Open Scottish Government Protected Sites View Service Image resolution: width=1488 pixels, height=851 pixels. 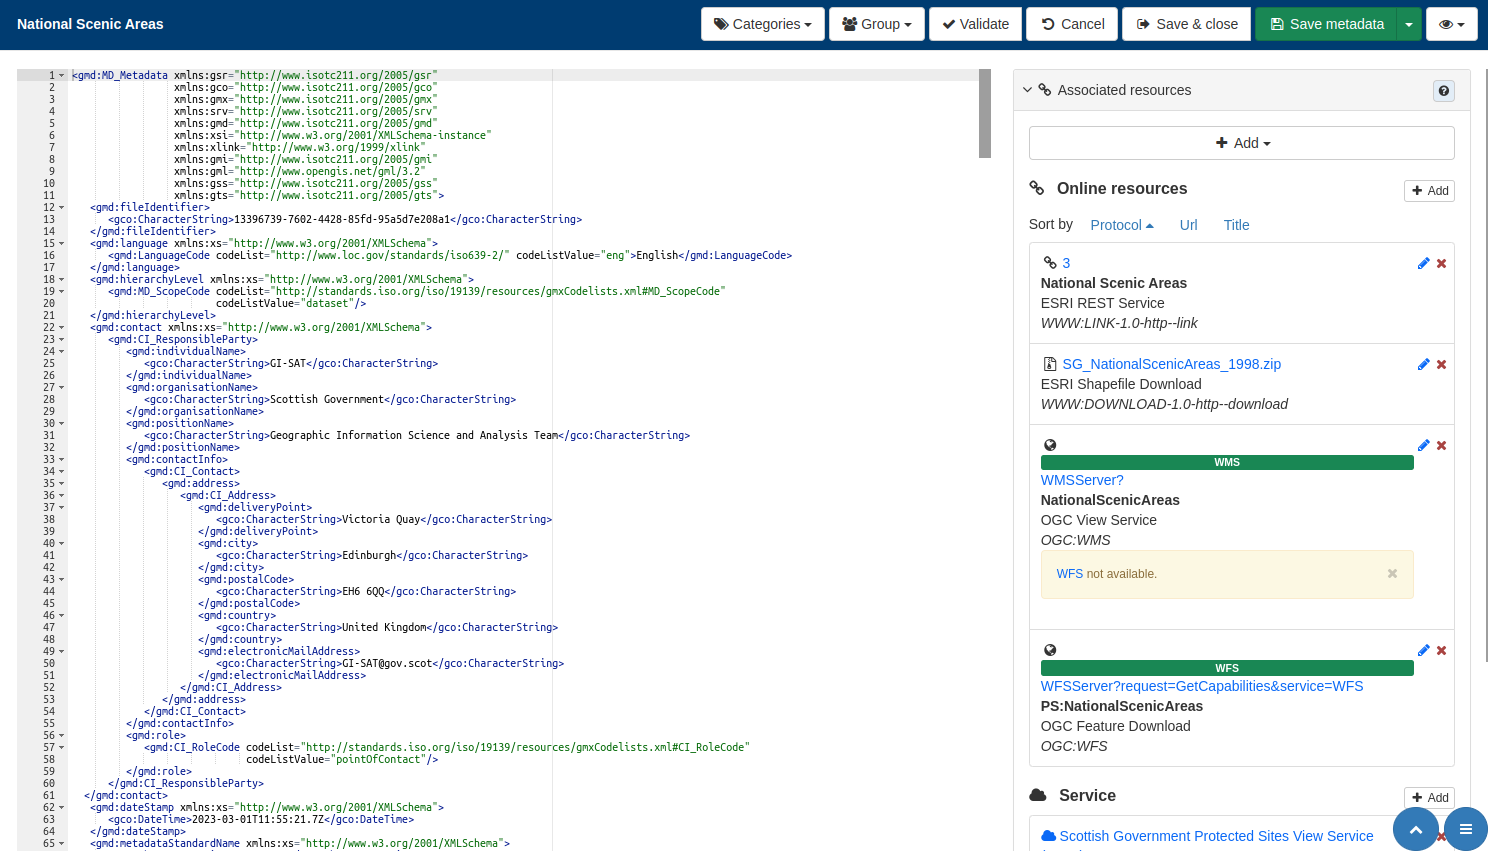click(1216, 836)
